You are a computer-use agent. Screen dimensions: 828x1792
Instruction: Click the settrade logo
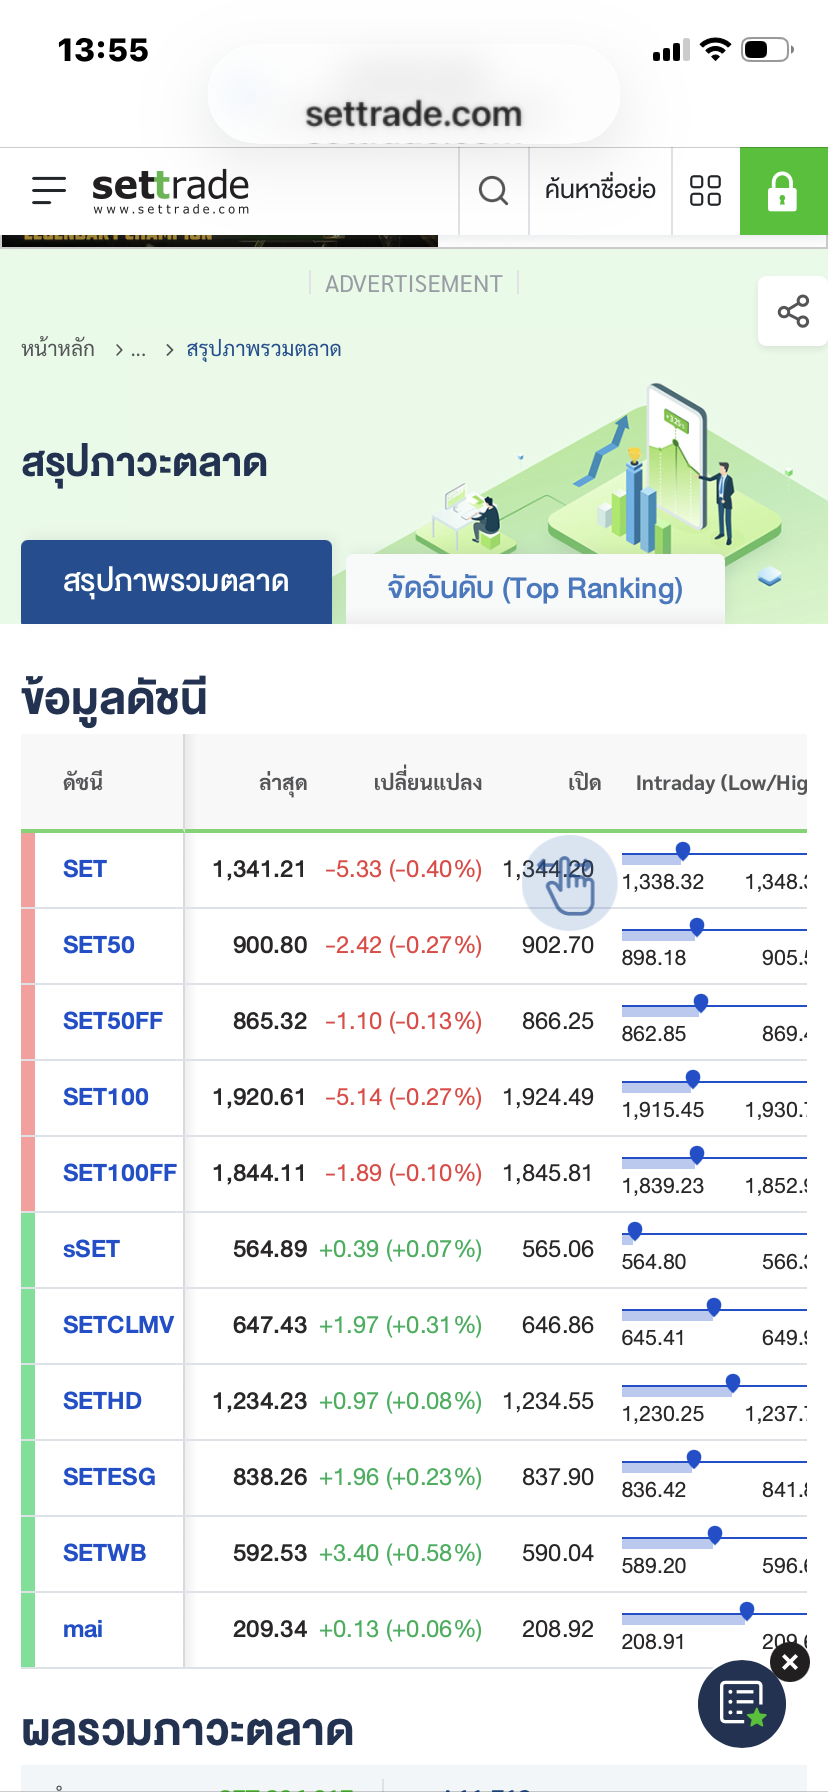point(170,190)
